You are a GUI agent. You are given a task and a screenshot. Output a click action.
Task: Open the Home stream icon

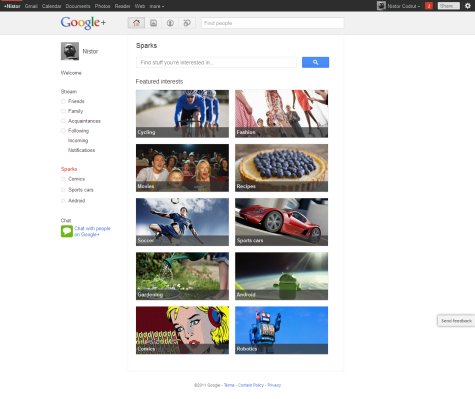click(x=136, y=23)
